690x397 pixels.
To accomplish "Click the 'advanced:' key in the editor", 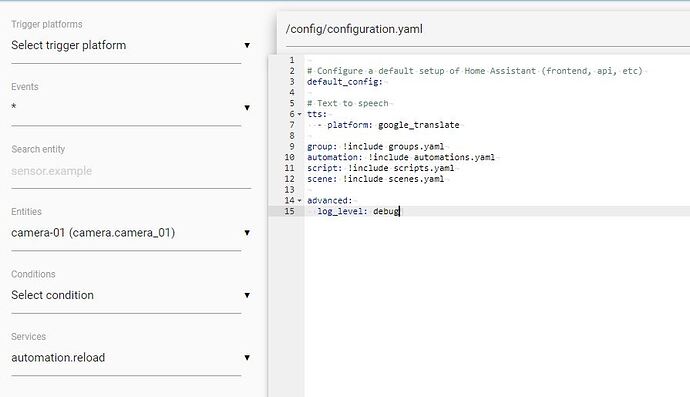I will click(x=329, y=201).
